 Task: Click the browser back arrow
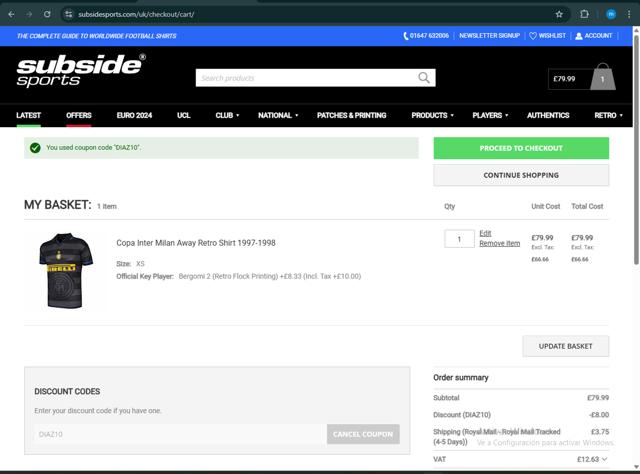11,14
